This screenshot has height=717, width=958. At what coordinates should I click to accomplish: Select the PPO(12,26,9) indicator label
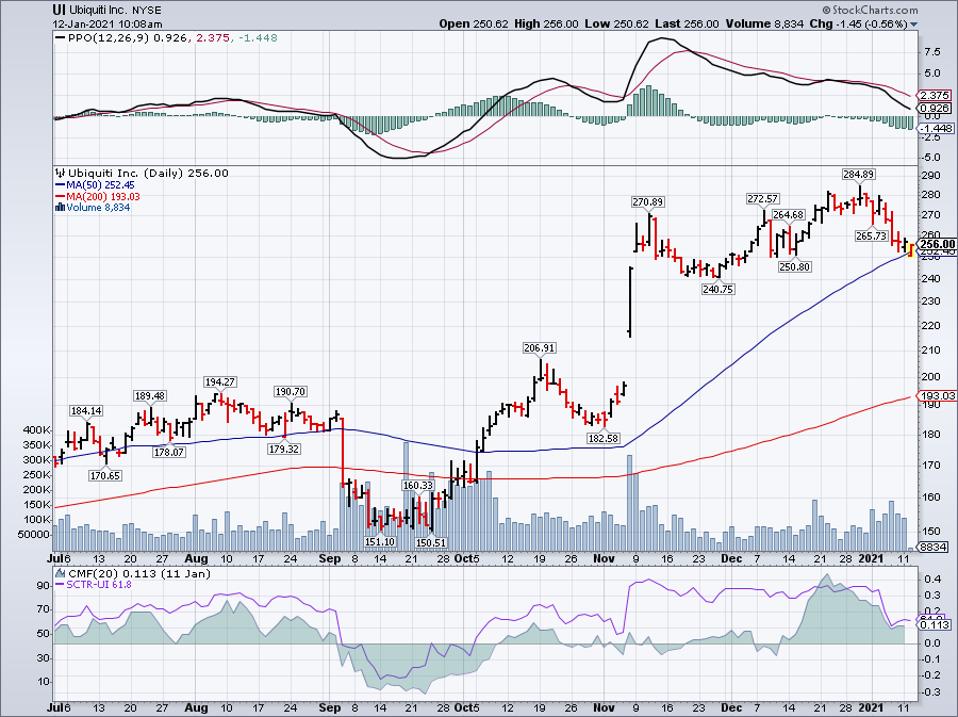(109, 38)
